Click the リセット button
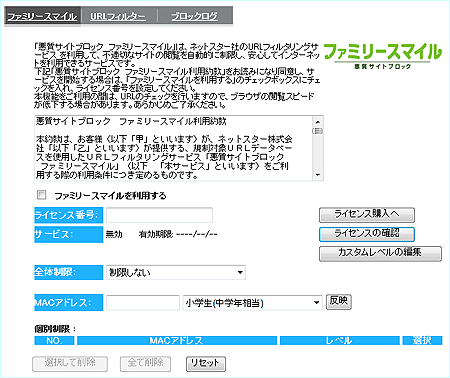The width and height of the screenshot is (450, 378). pos(206,364)
